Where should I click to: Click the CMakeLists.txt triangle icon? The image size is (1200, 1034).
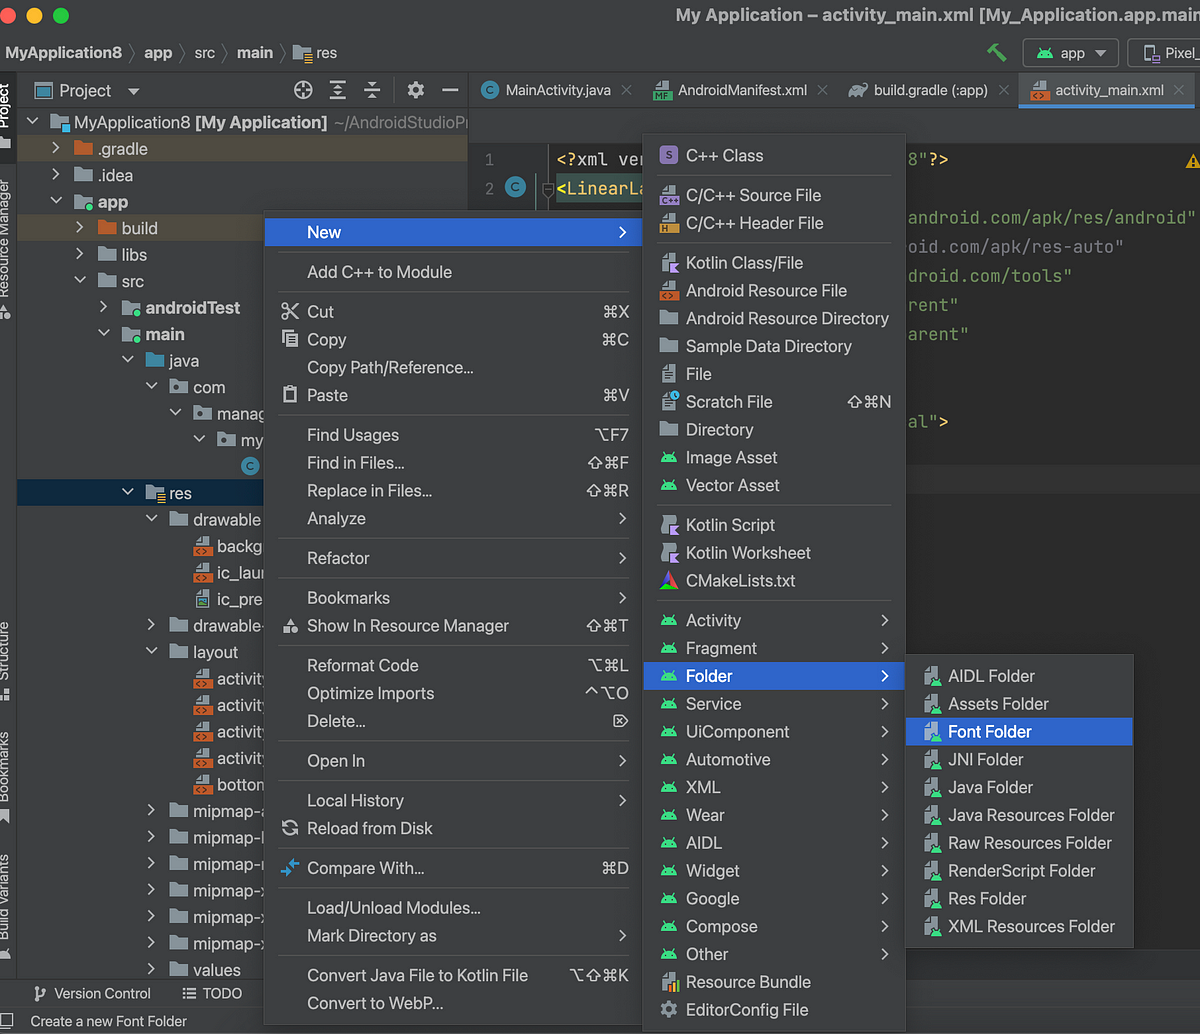pos(670,581)
